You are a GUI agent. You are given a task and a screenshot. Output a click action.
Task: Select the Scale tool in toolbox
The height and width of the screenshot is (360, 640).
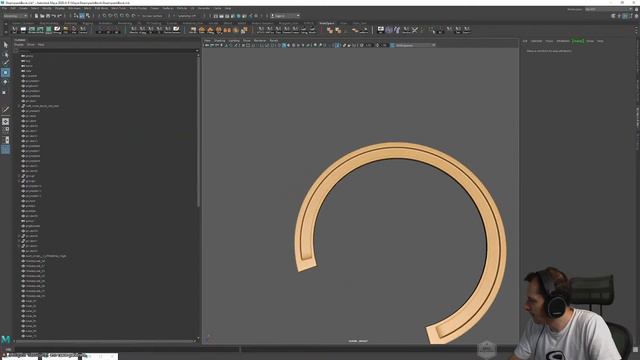coord(5,92)
